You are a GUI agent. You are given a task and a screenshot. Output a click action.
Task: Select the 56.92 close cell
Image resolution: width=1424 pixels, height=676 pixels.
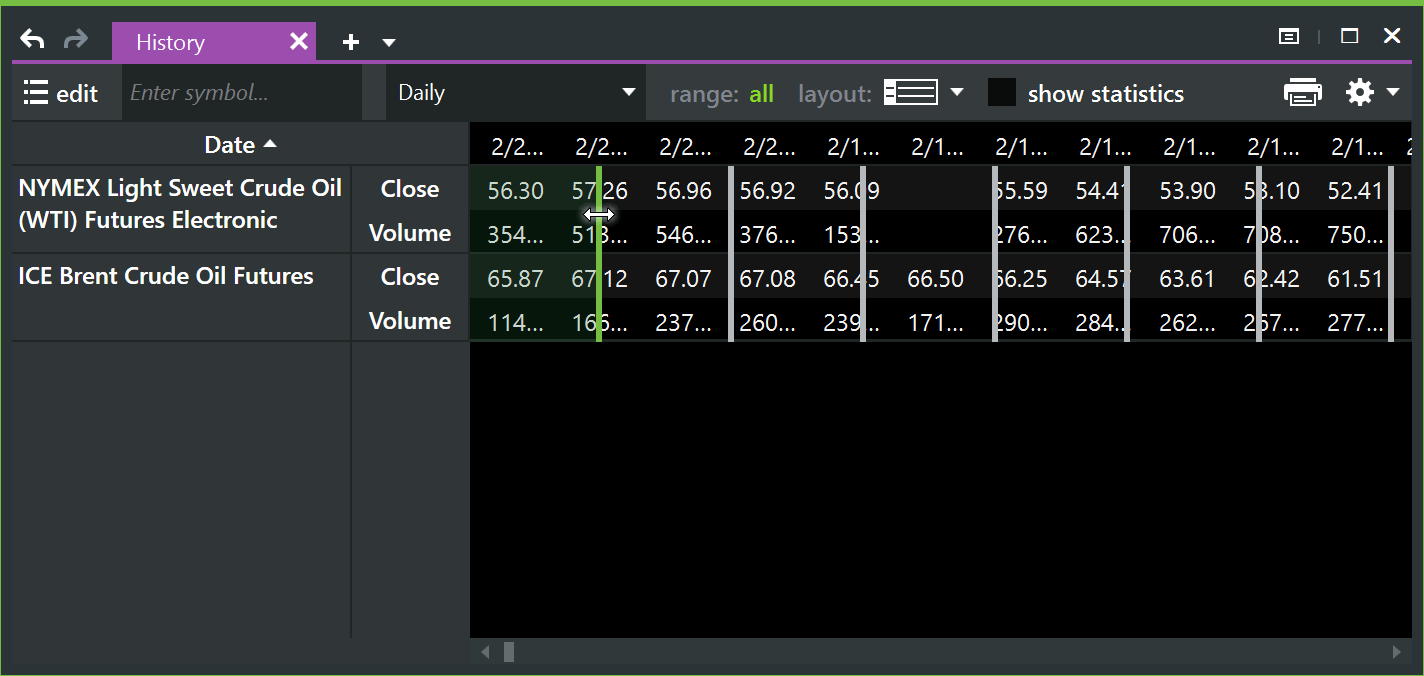(x=768, y=190)
